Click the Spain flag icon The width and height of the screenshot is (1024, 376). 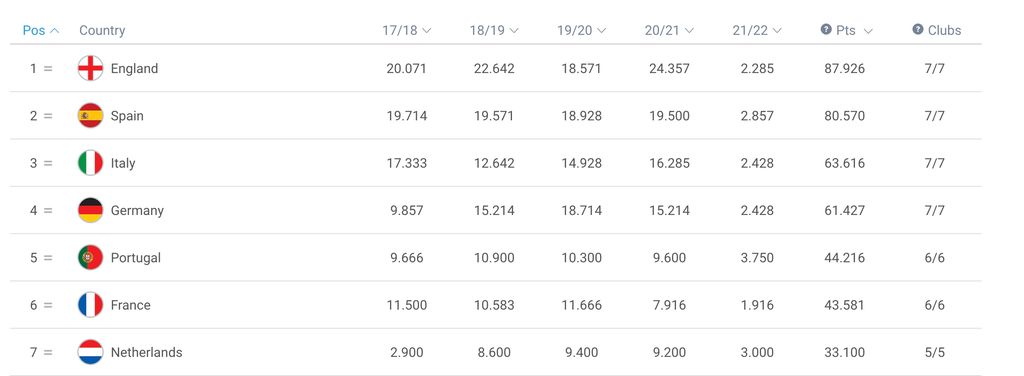pyautogui.click(x=90, y=116)
